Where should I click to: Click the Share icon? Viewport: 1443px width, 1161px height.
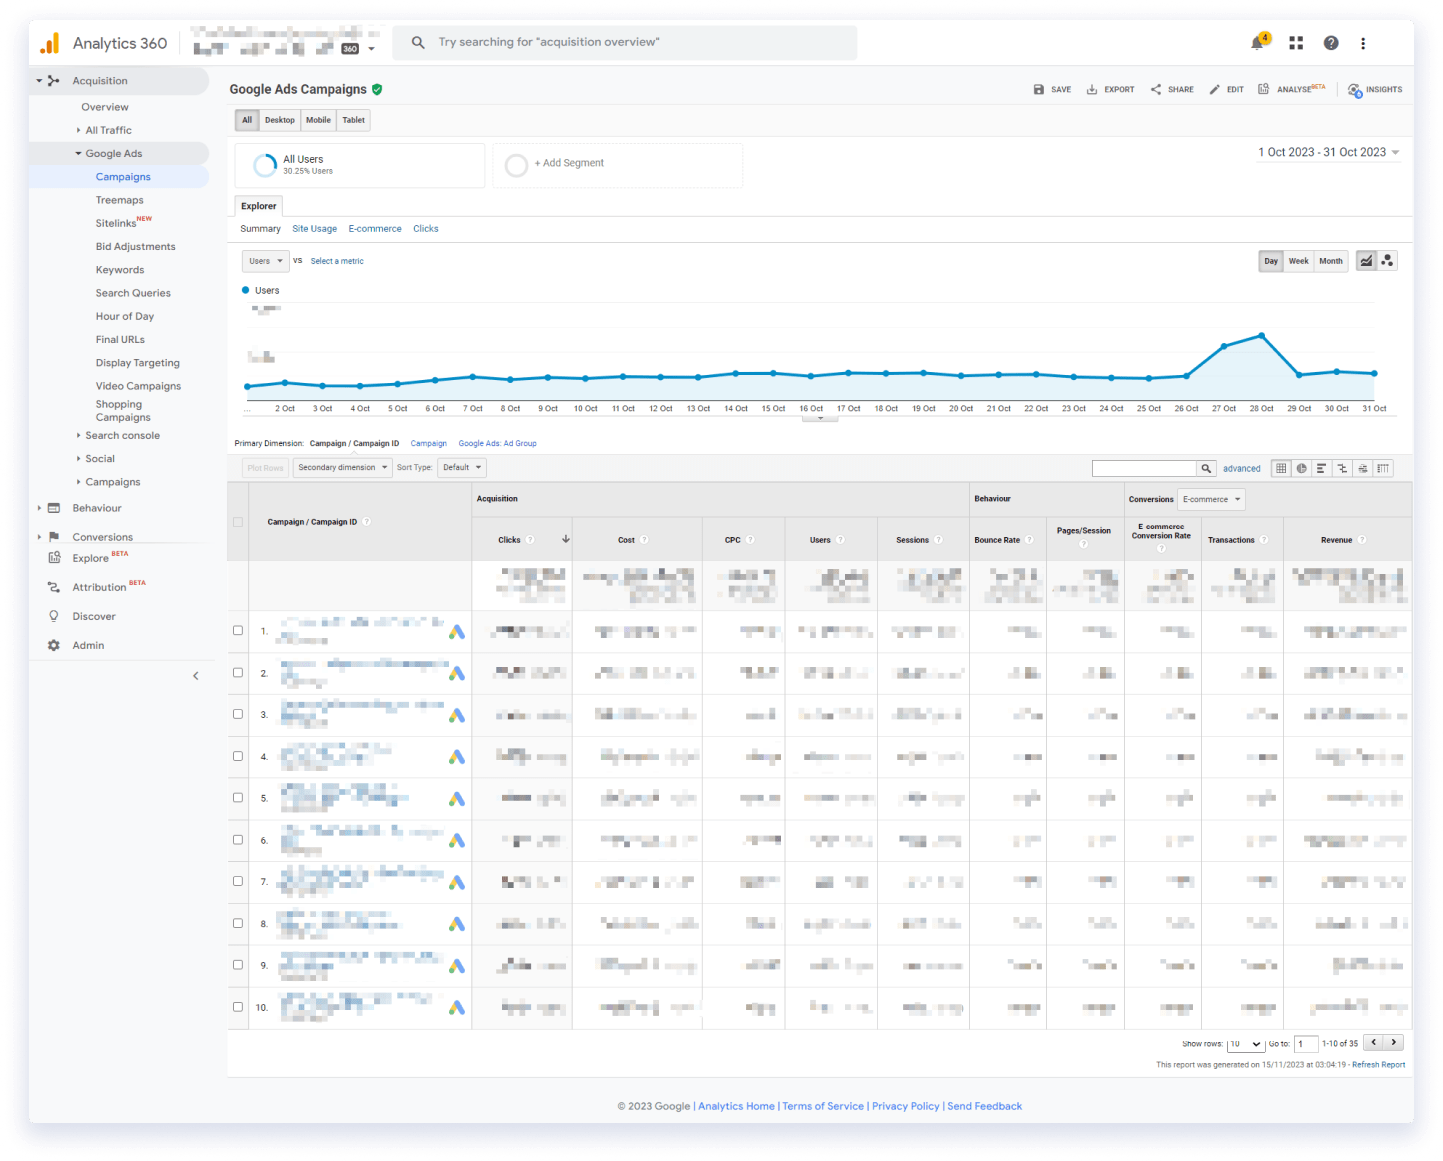(x=1156, y=89)
